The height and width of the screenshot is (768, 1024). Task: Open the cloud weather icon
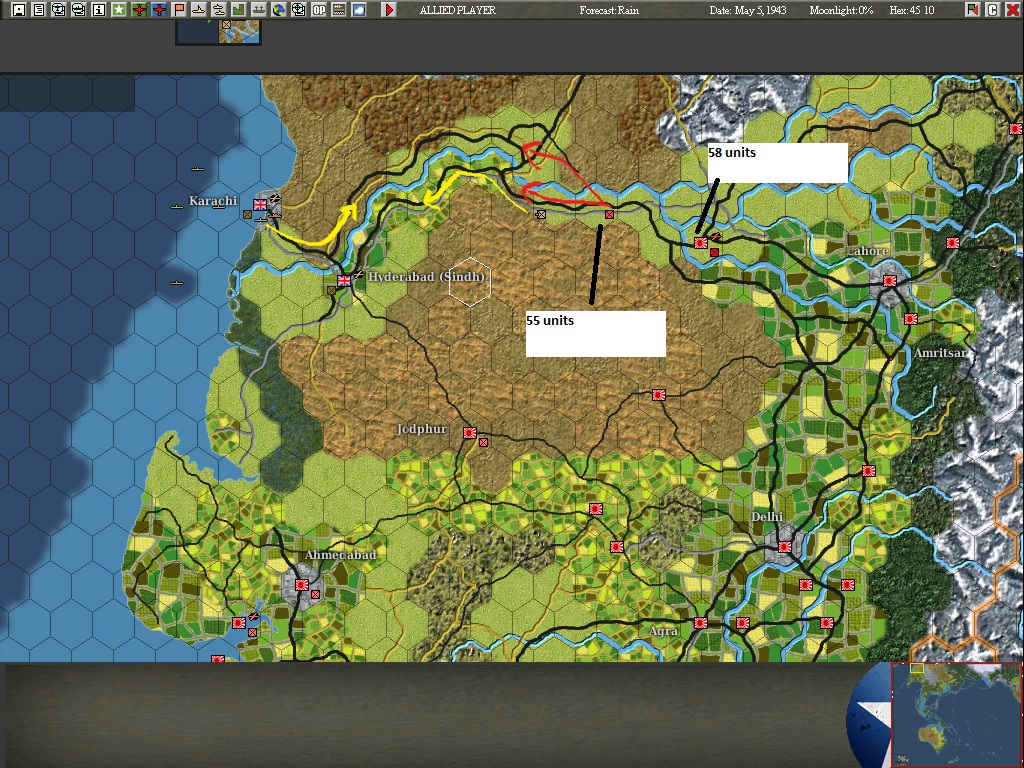tap(359, 10)
